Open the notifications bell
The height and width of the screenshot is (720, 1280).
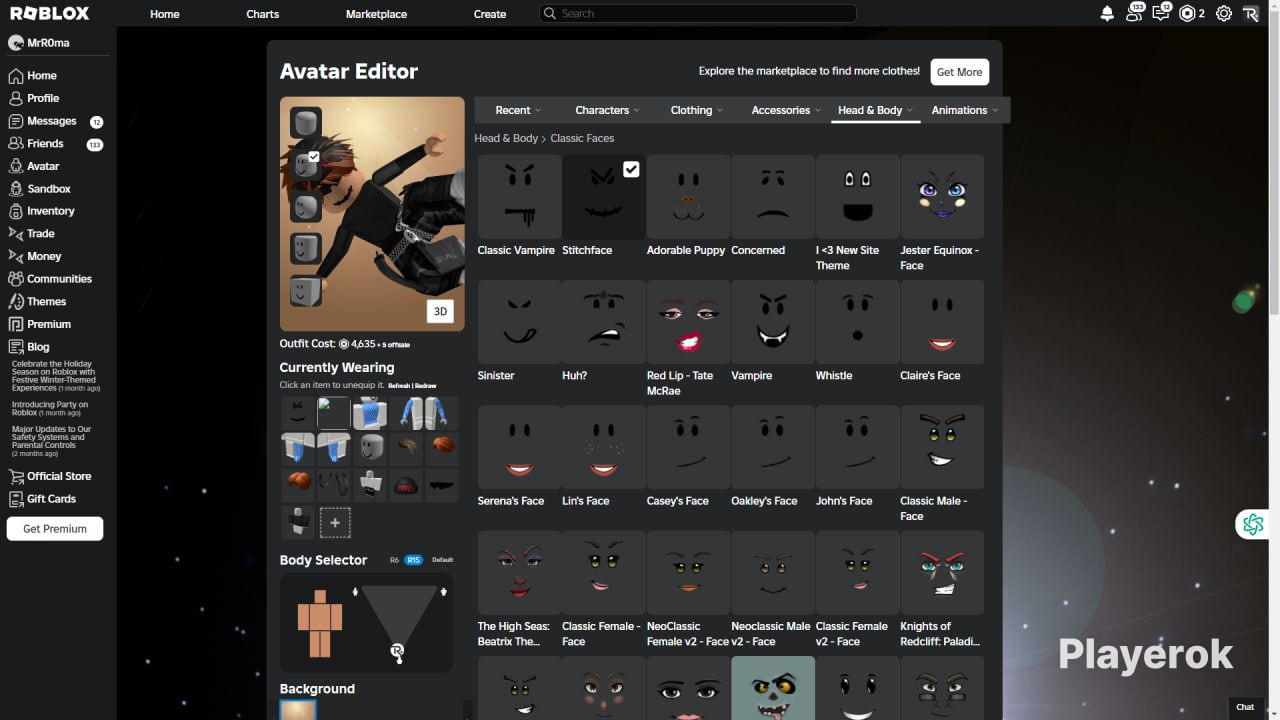[x=1107, y=14]
